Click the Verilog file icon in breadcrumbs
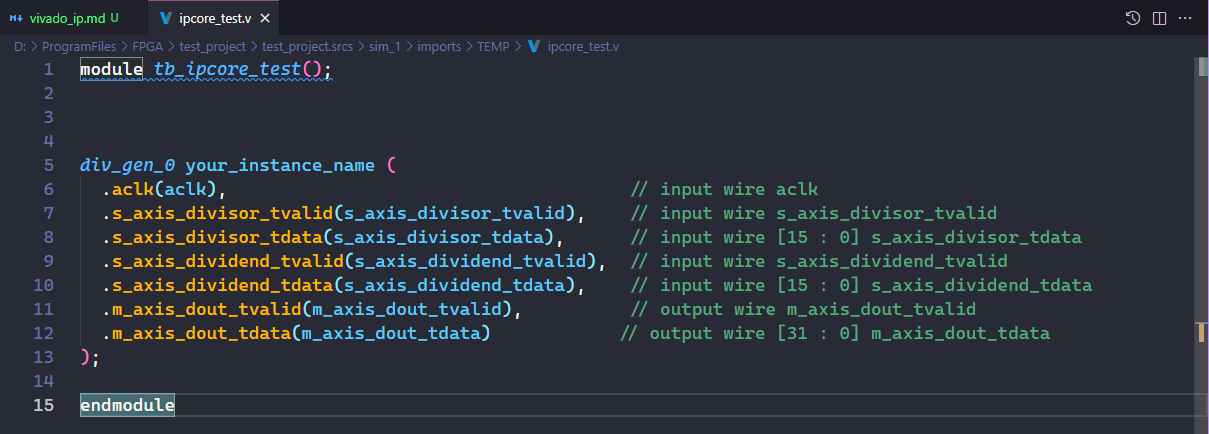Viewport: 1209px width, 434px height. tap(534, 46)
